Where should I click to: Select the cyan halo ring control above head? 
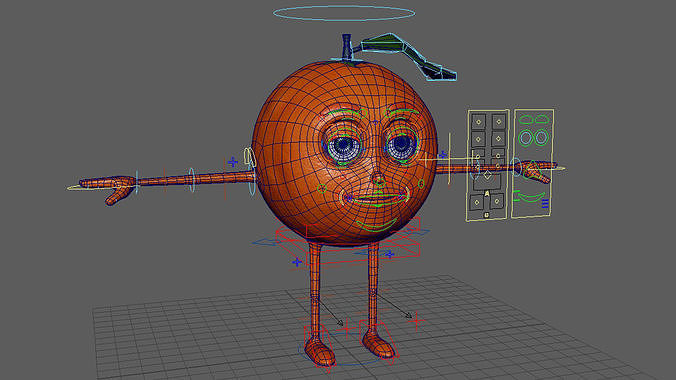click(344, 13)
